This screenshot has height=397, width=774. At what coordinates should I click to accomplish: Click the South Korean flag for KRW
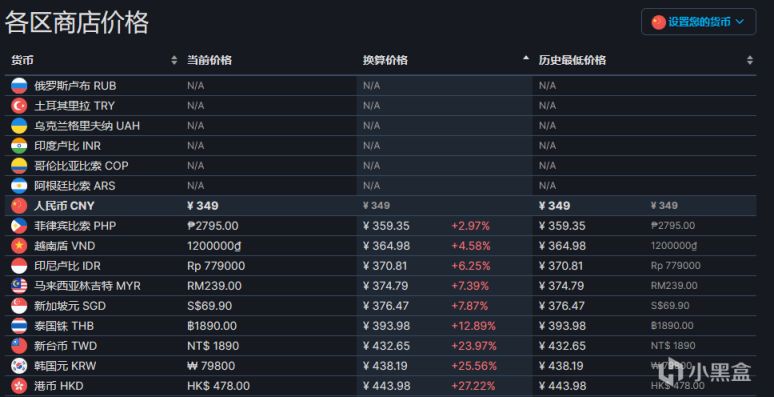click(19, 366)
